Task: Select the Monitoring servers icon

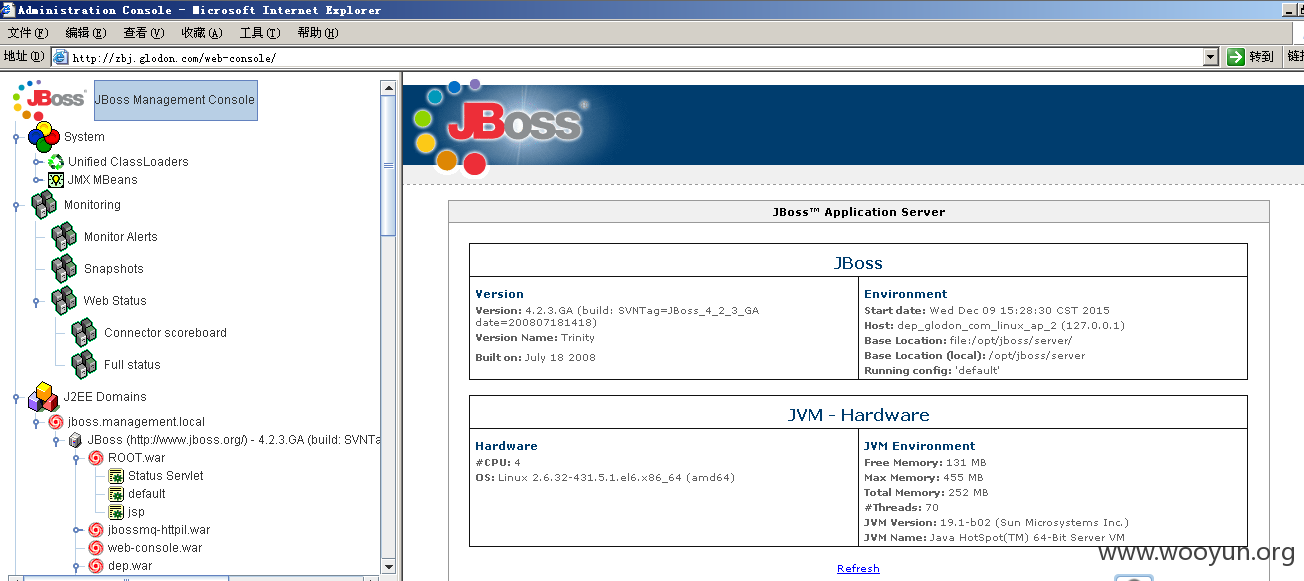Action: coord(44,205)
